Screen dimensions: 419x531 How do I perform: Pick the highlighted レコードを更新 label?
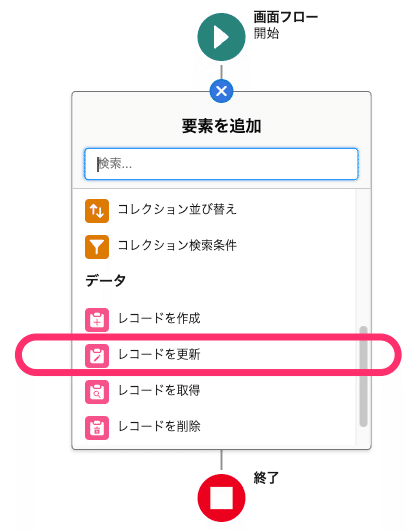pyautogui.click(x=159, y=354)
